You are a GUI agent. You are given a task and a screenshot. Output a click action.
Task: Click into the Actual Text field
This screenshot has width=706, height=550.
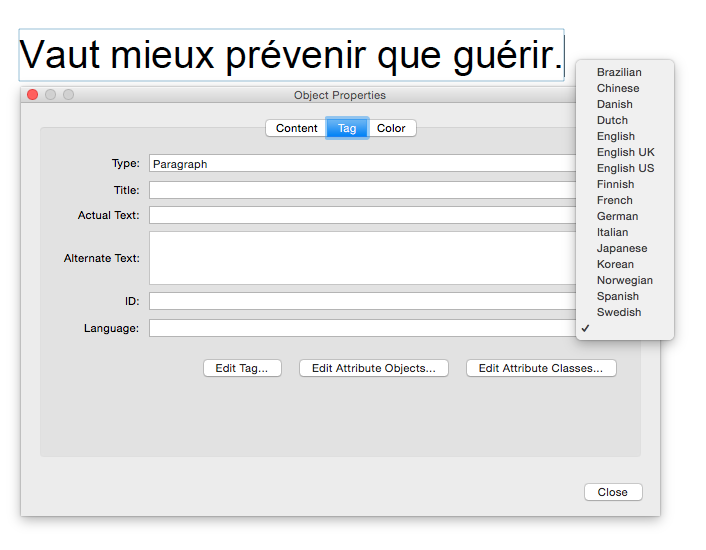pyautogui.click(x=362, y=215)
